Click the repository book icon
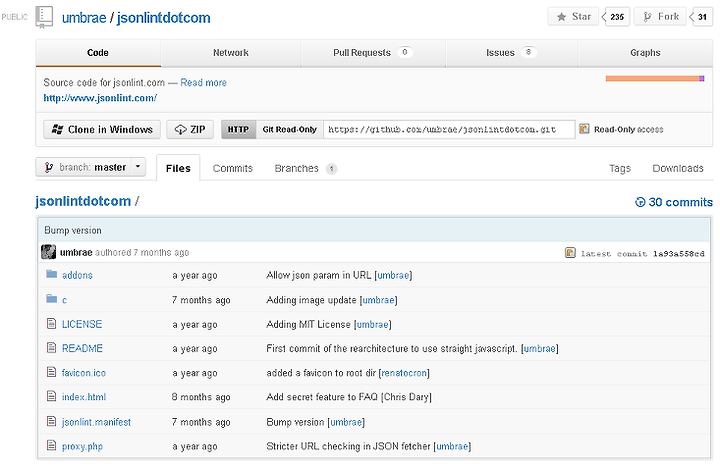 point(44,17)
